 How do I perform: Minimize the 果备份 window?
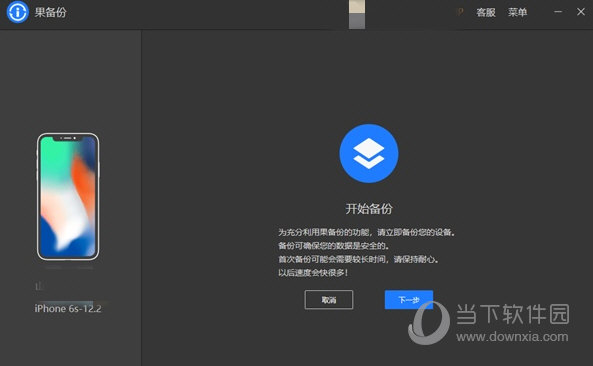pyautogui.click(x=558, y=12)
